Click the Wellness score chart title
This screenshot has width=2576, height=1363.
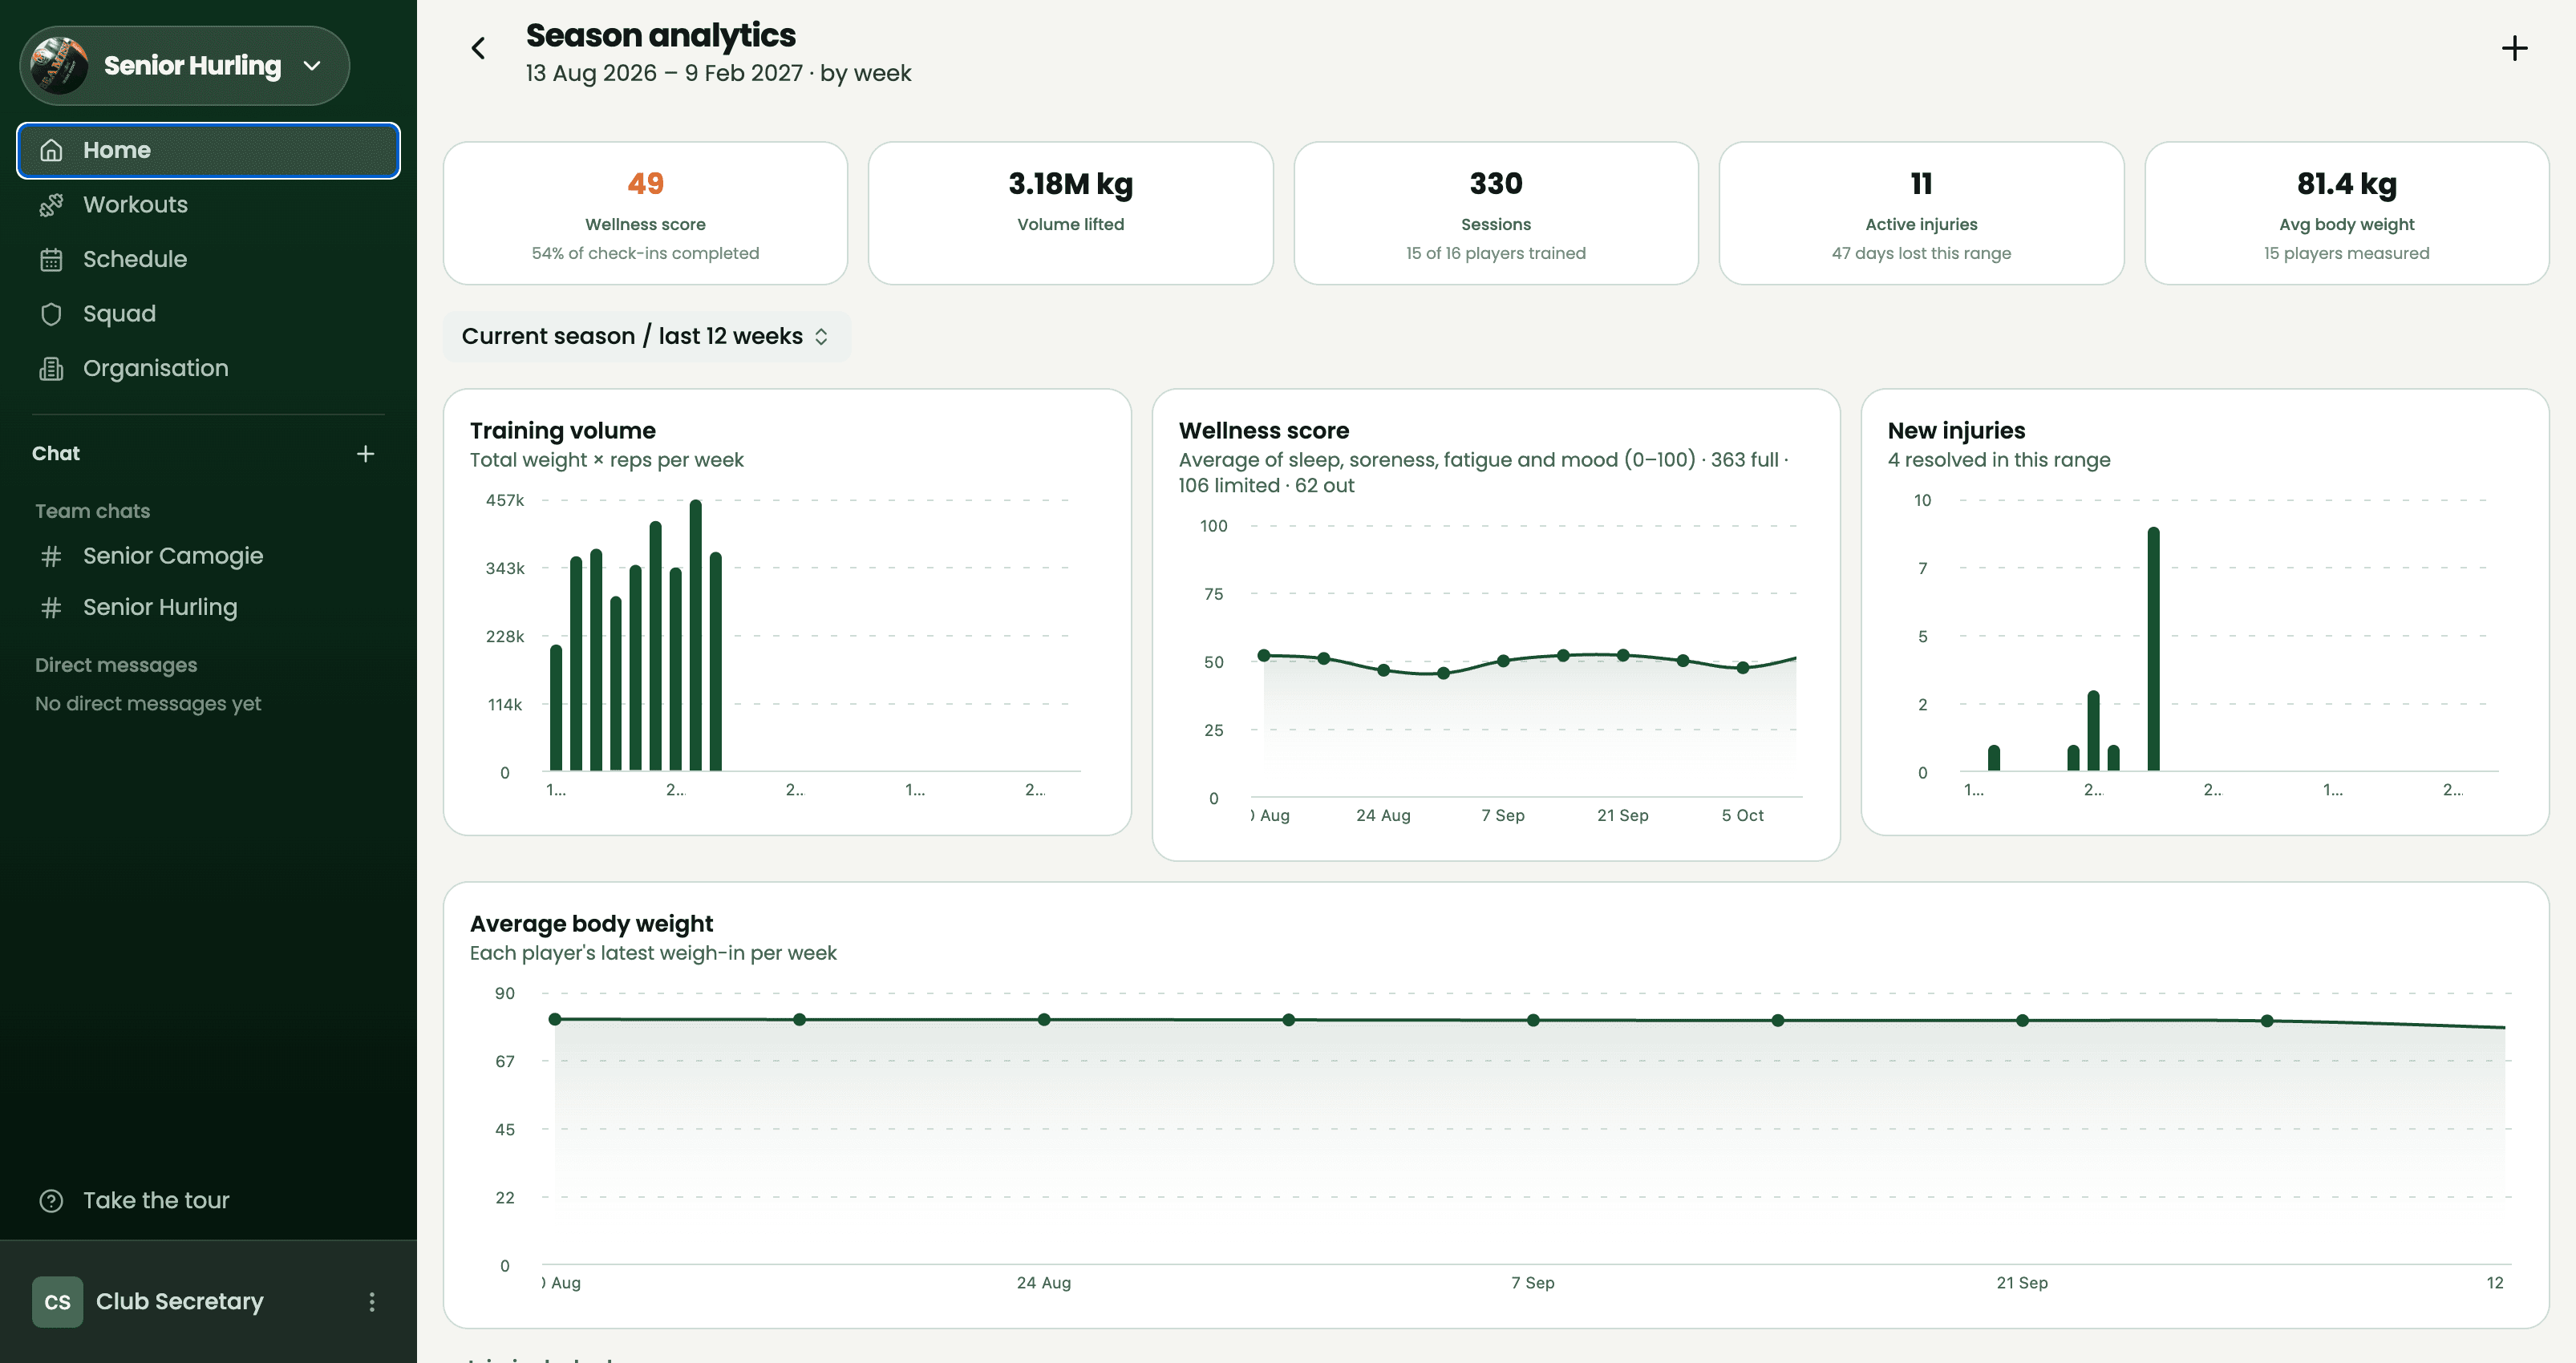click(x=1264, y=430)
